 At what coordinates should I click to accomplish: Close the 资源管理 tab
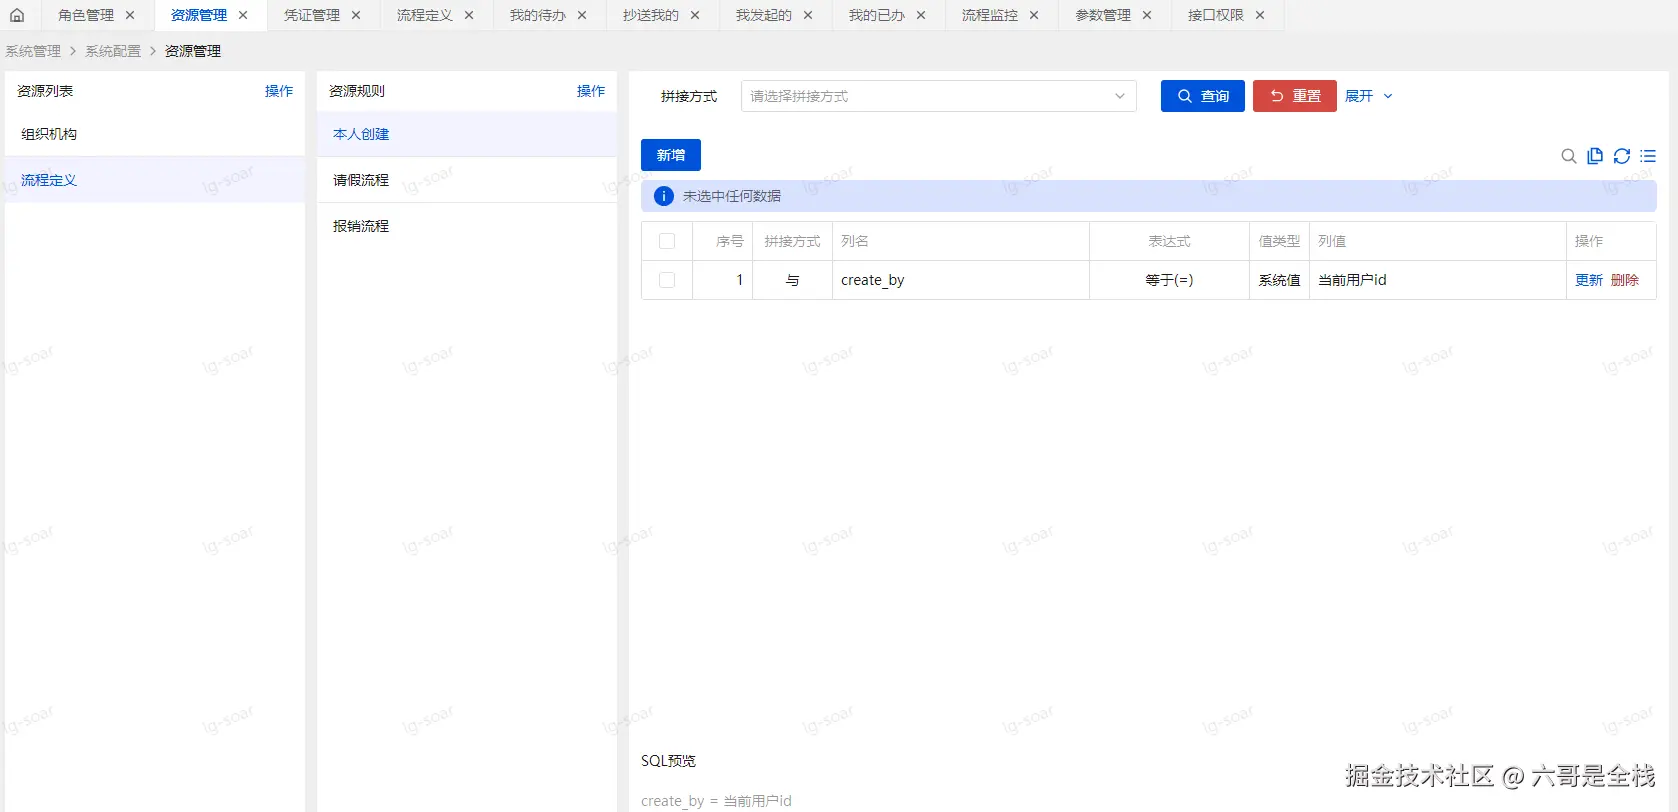(x=243, y=15)
